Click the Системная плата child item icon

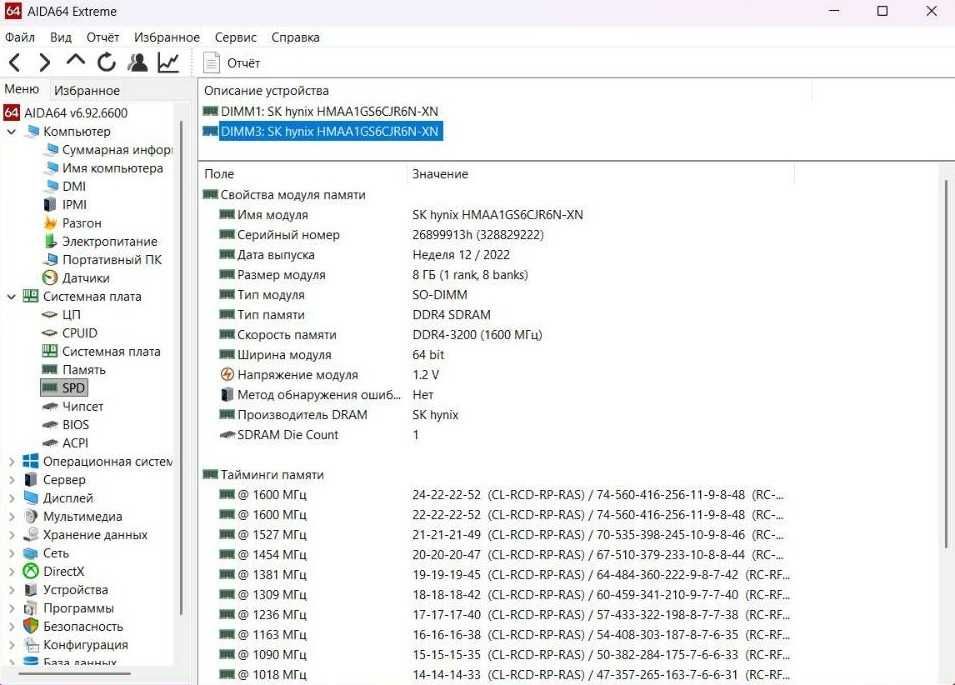point(50,351)
